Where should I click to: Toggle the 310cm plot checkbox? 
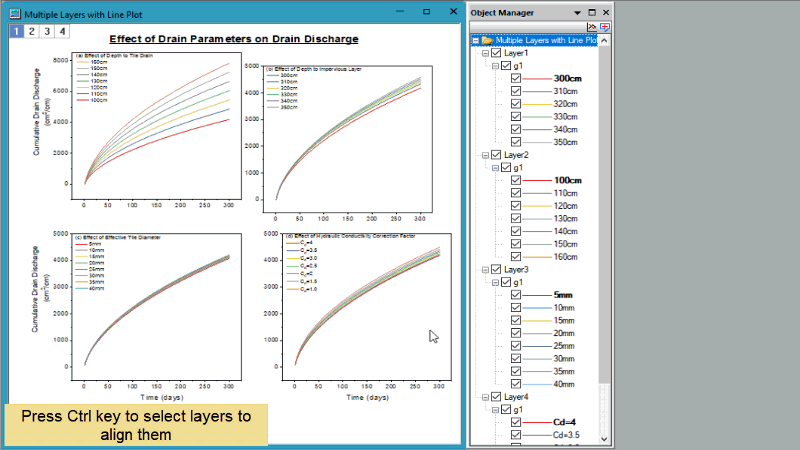click(x=516, y=91)
